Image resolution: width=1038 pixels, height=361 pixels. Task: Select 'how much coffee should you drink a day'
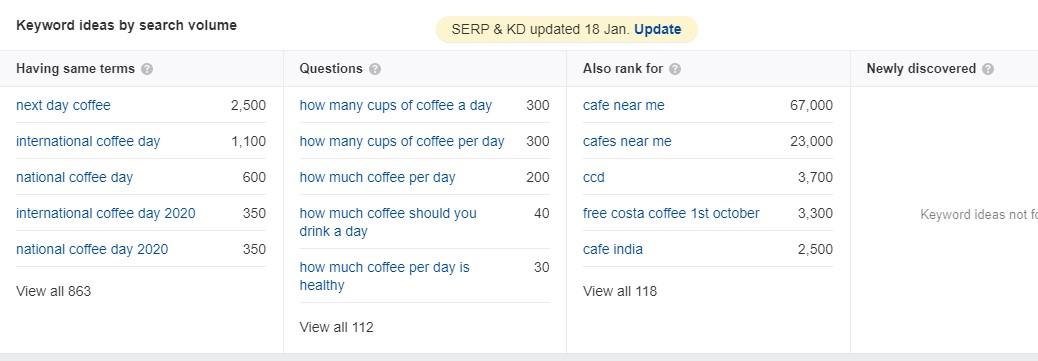click(x=388, y=222)
